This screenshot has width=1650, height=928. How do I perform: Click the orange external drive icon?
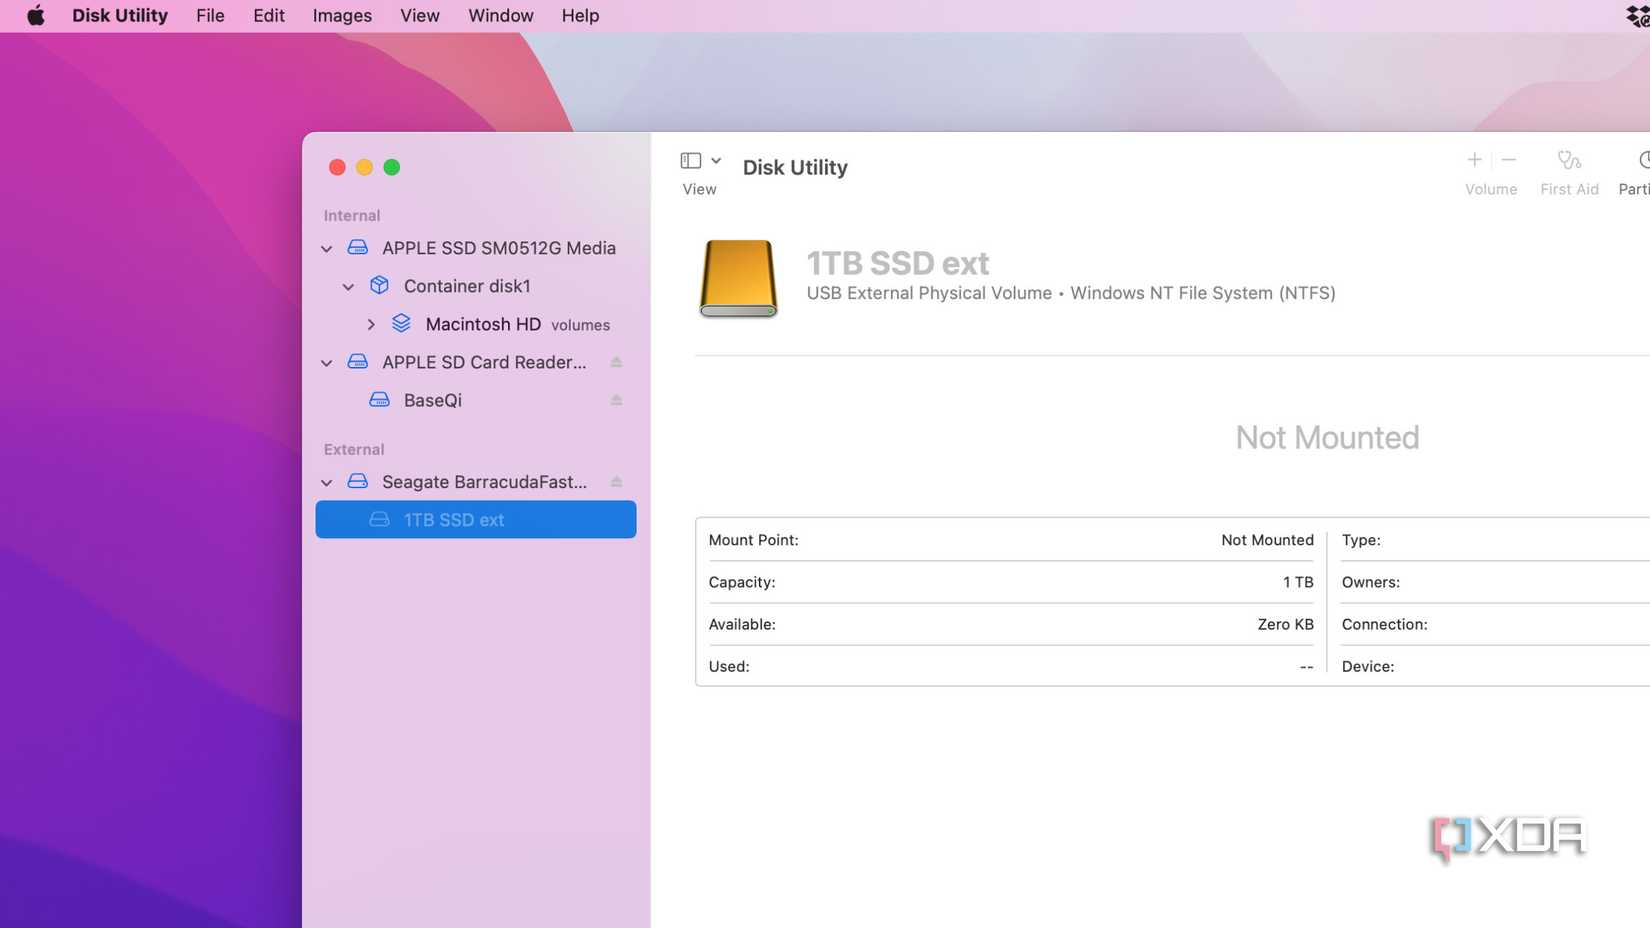(x=738, y=279)
